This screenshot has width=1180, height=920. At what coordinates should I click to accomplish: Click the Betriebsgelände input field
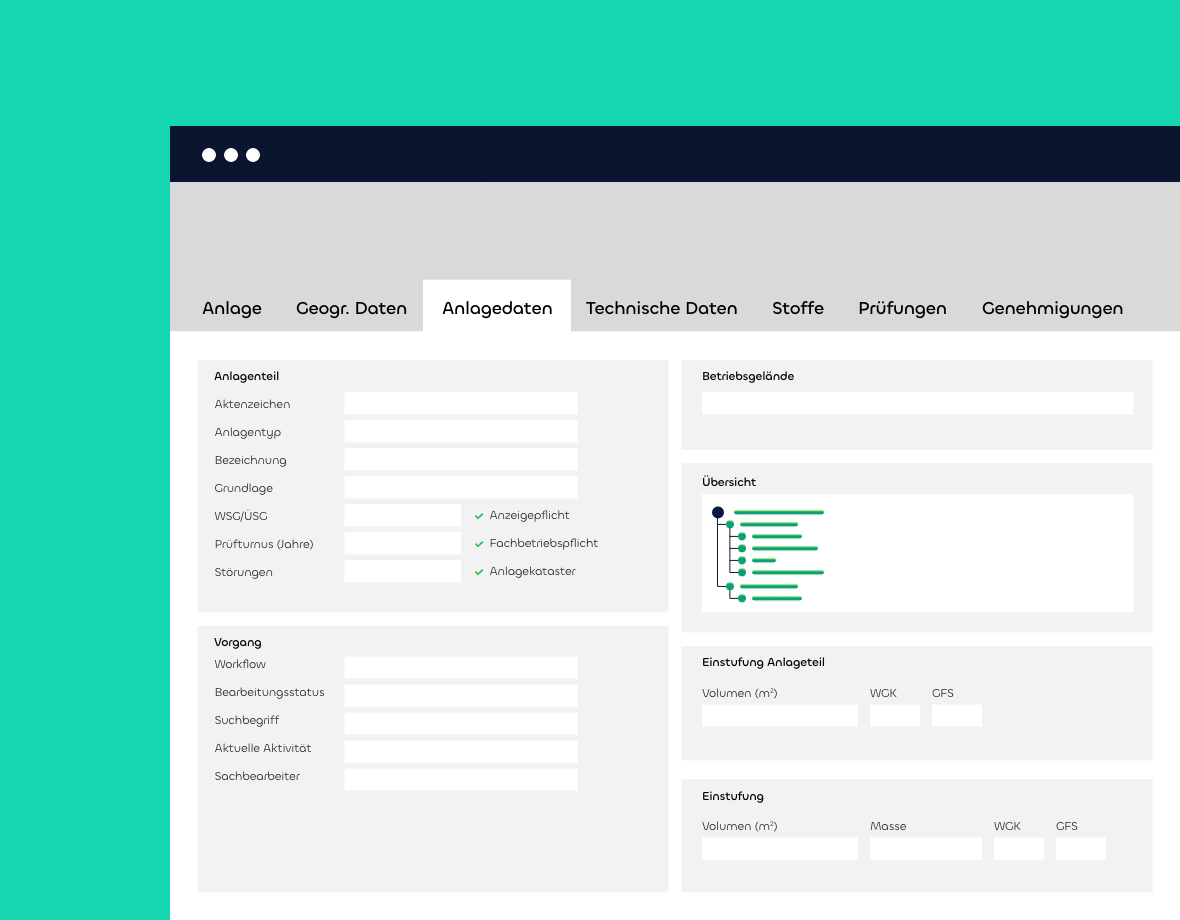click(x=917, y=403)
